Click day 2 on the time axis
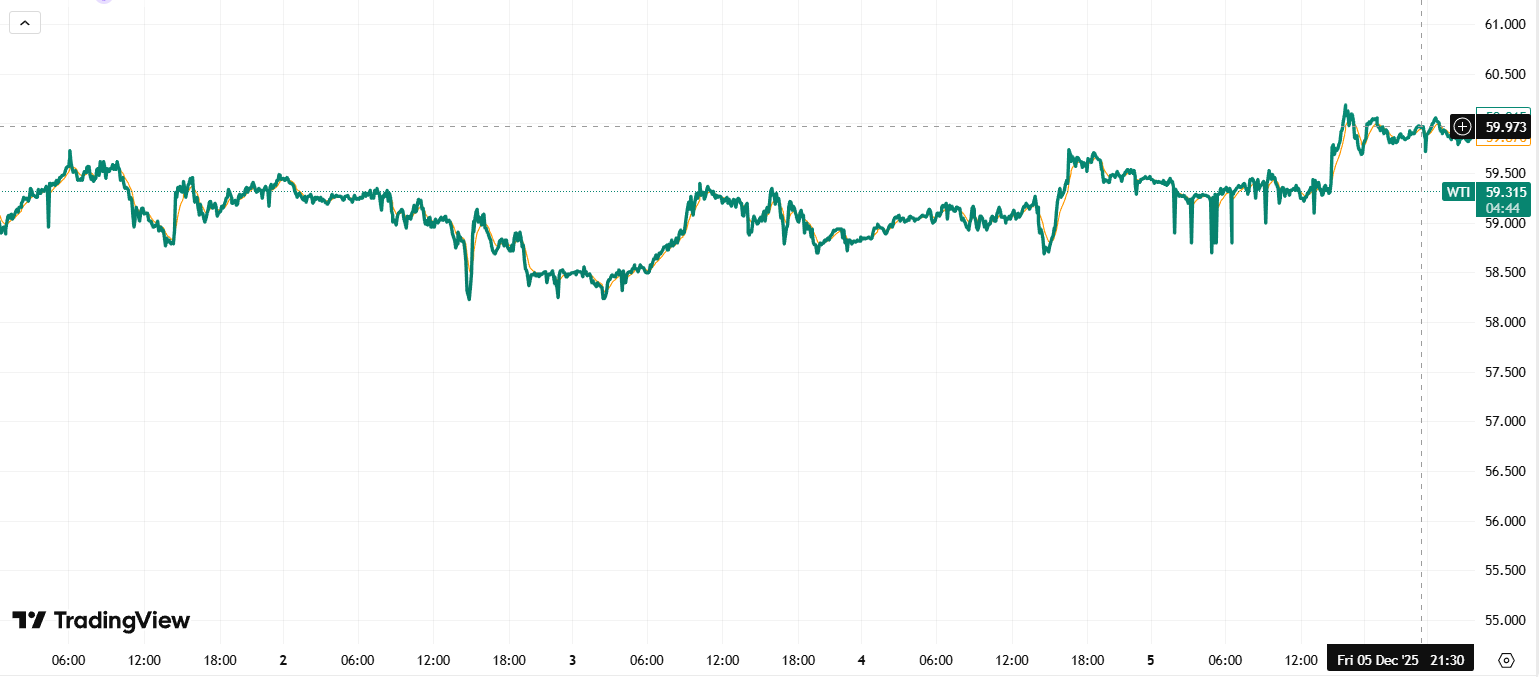The height and width of the screenshot is (677, 1539). point(283,660)
